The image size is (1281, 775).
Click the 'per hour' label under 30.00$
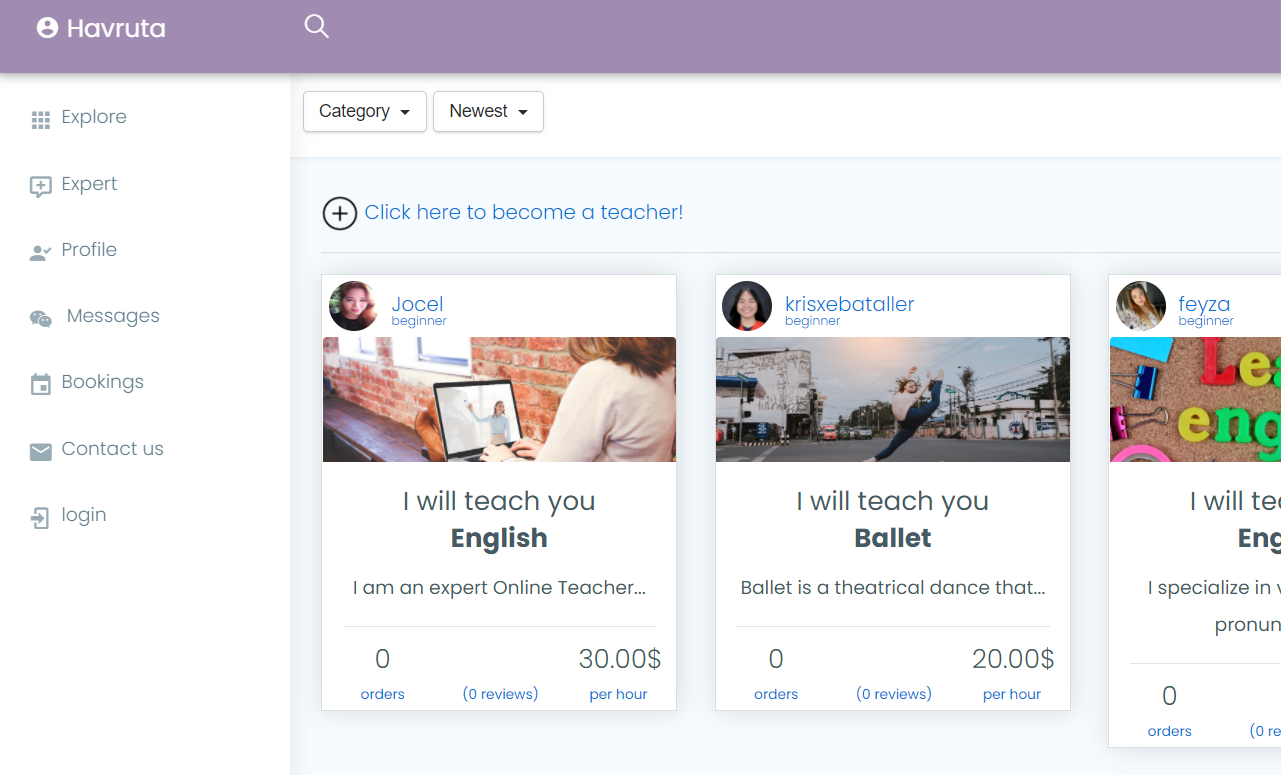coord(618,694)
